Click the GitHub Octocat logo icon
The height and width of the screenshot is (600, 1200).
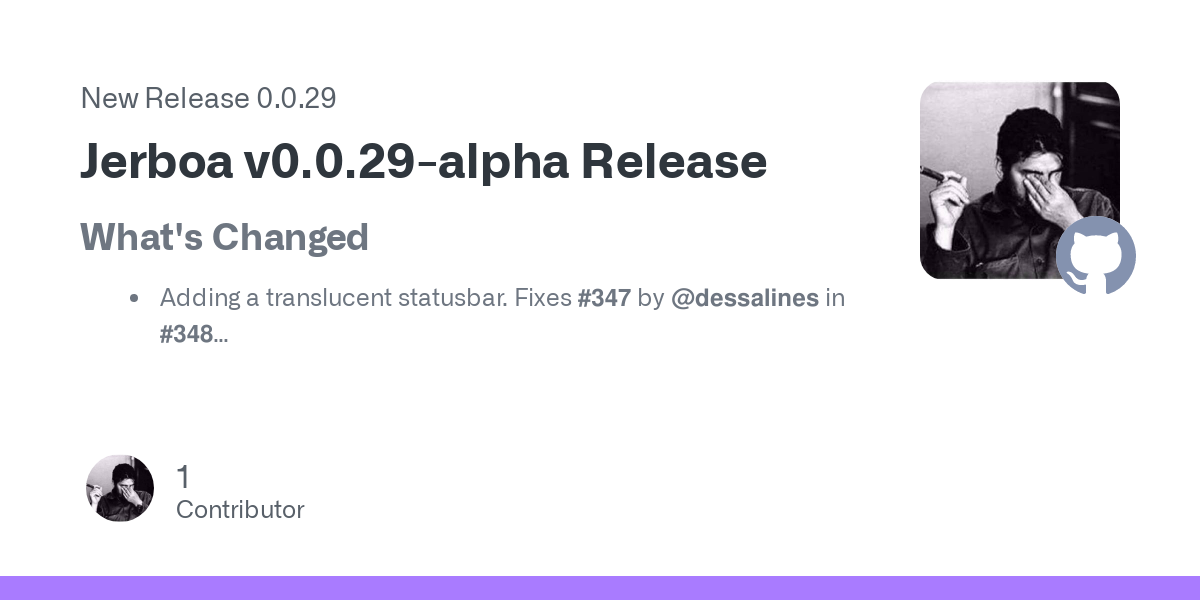pos(1096,255)
